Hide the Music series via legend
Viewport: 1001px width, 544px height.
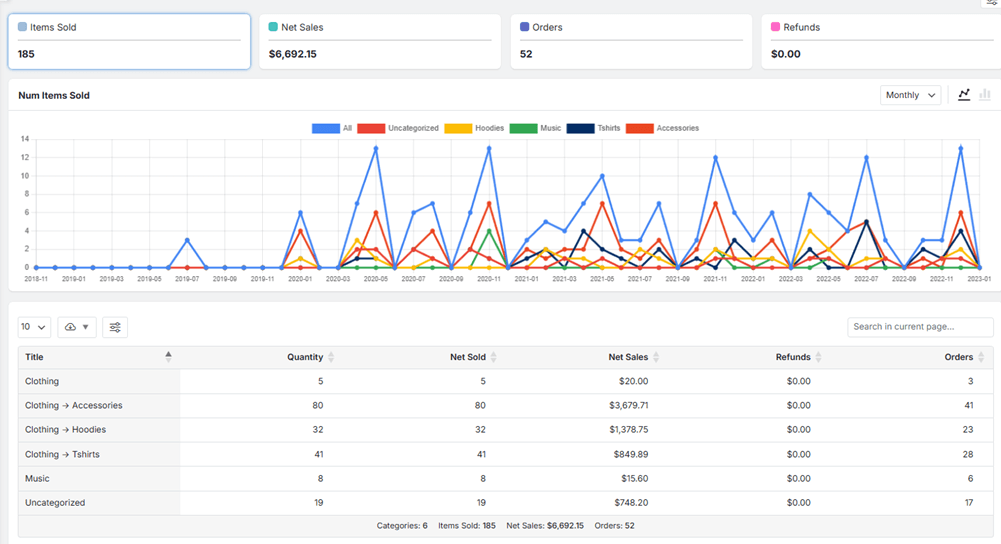(x=536, y=128)
